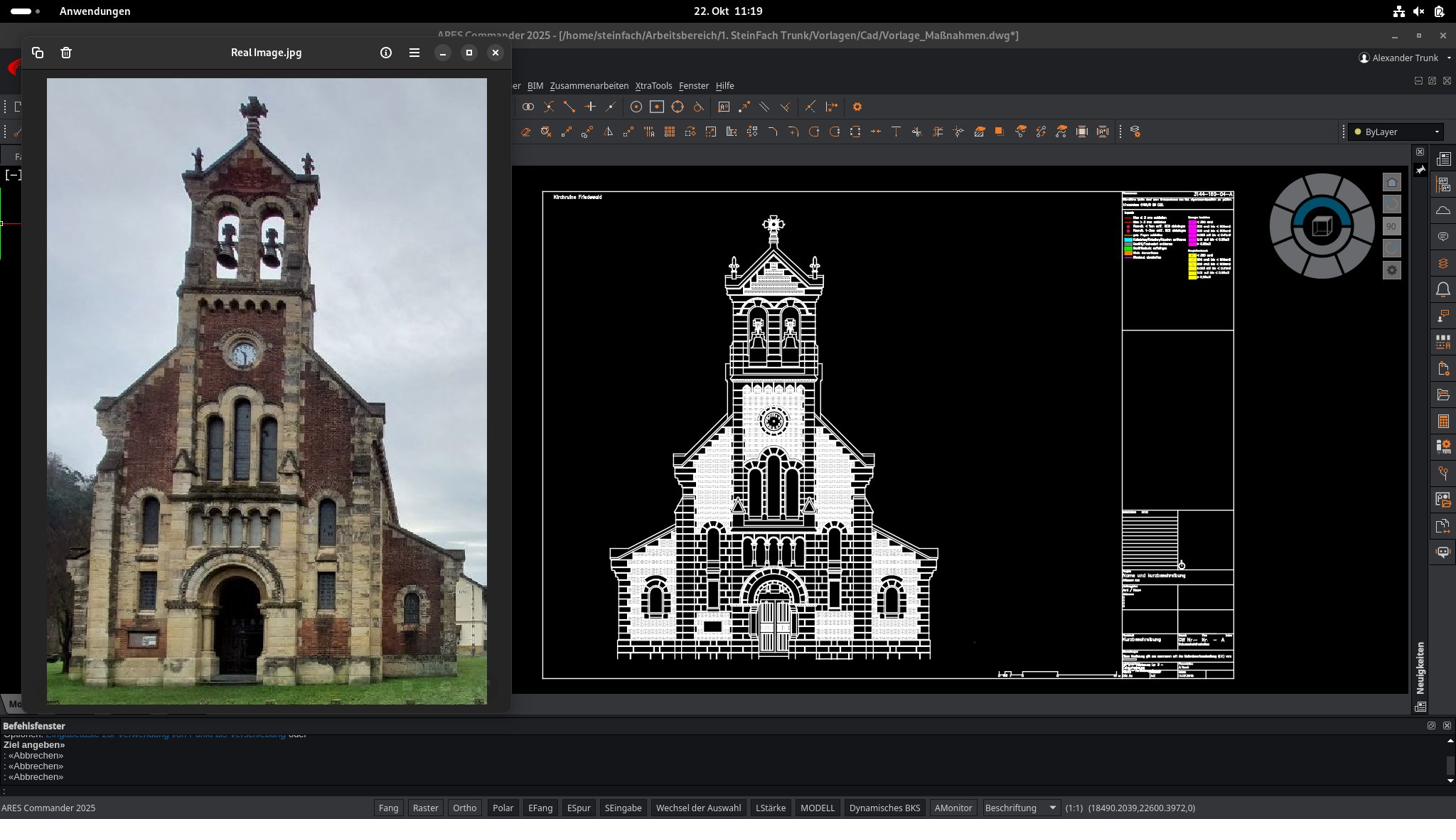This screenshot has height=840, width=1456.
Task: Open Anwendungen menu in top panel
Action: [x=95, y=11]
